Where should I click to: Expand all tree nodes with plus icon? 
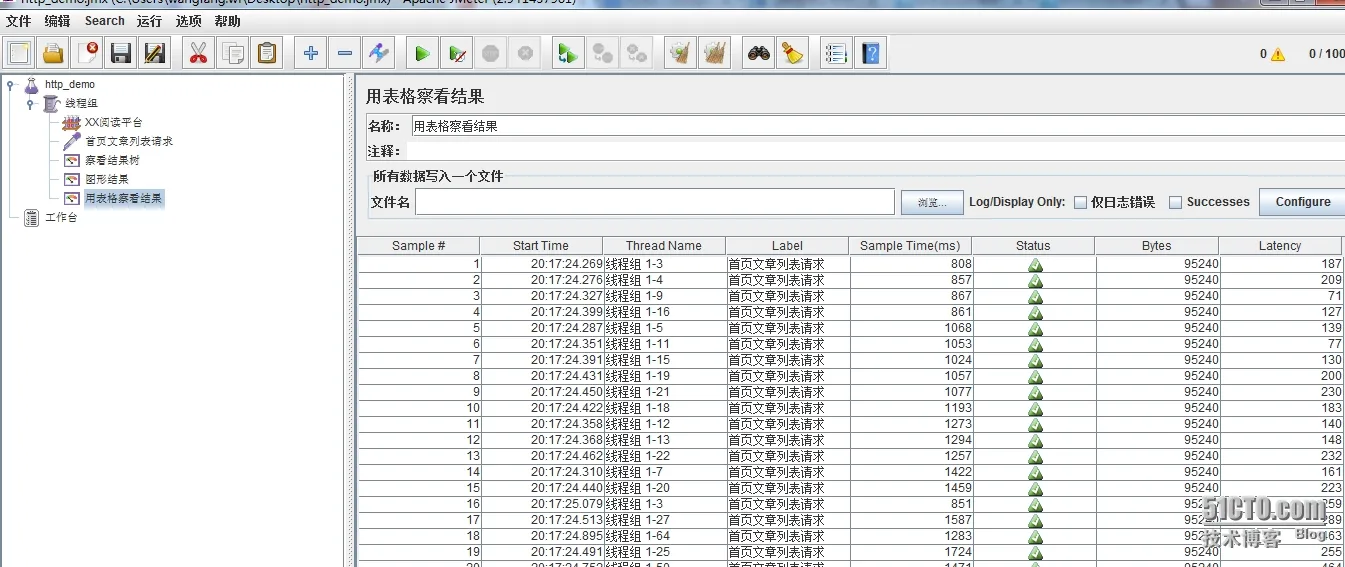pos(311,53)
